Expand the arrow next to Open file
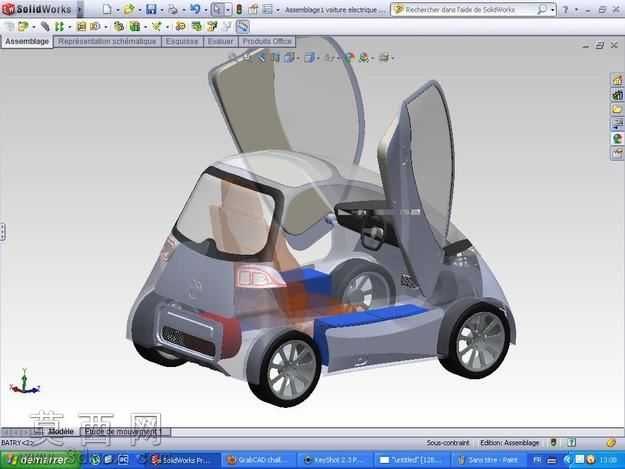 140,10
